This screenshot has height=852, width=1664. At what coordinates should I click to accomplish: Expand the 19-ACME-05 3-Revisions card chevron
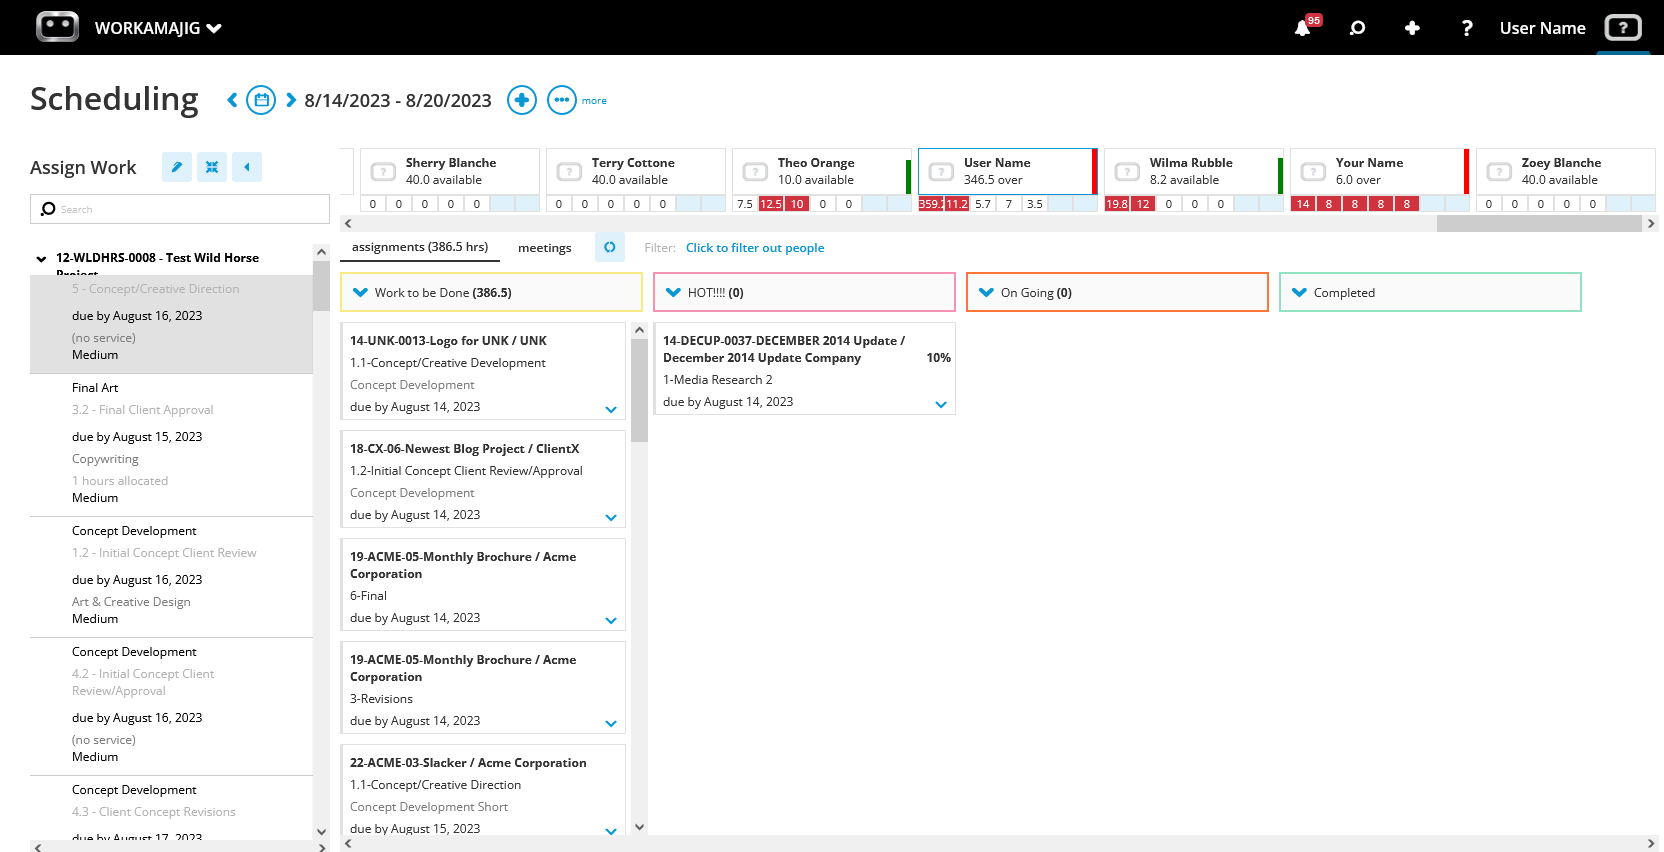(x=611, y=724)
